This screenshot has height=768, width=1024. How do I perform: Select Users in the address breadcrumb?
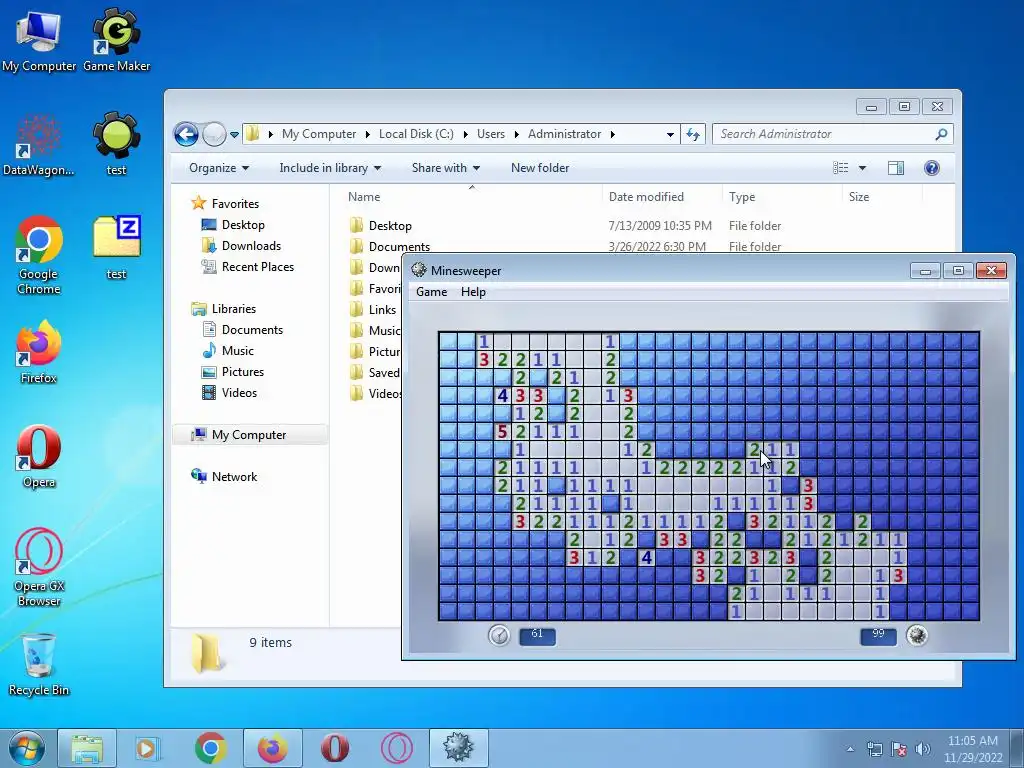click(490, 134)
